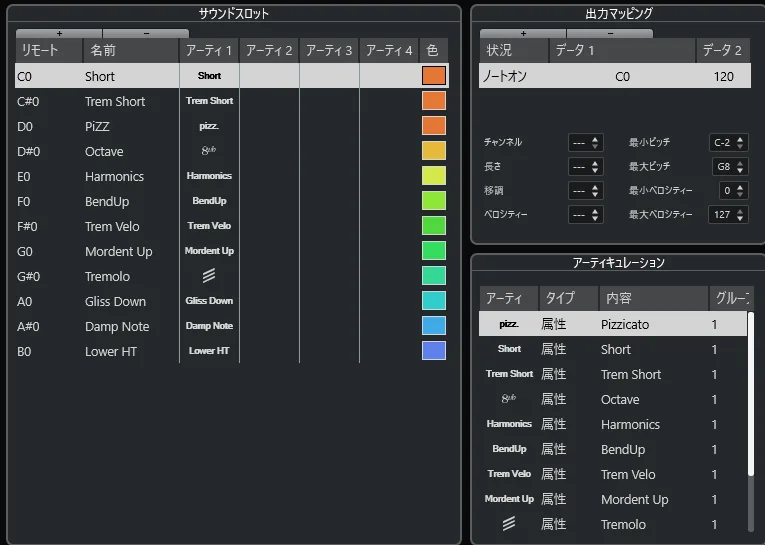Screen dimensions: 765x545
Task: Click Pizzicato content cell
Action: click(x=625, y=324)
